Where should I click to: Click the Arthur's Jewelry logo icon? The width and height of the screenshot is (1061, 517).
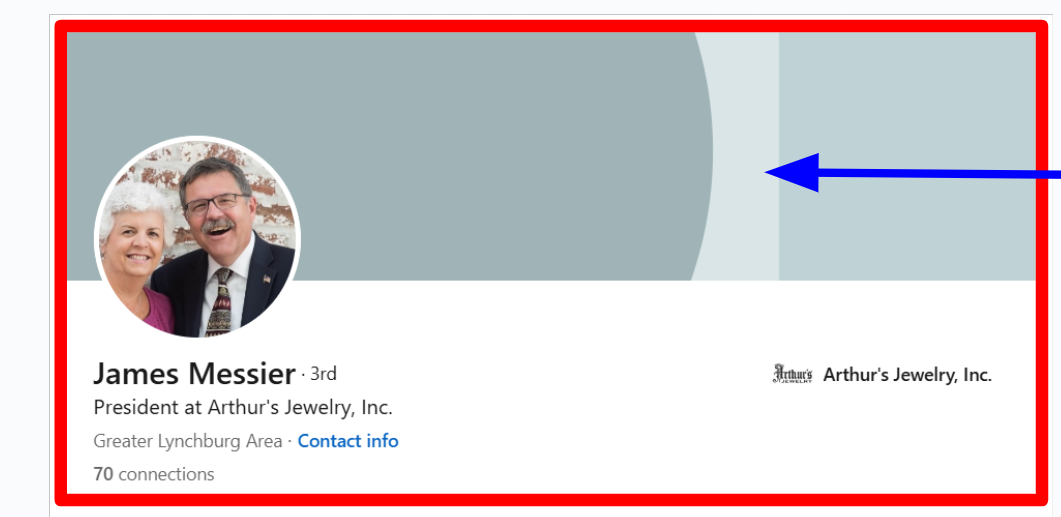(x=792, y=374)
